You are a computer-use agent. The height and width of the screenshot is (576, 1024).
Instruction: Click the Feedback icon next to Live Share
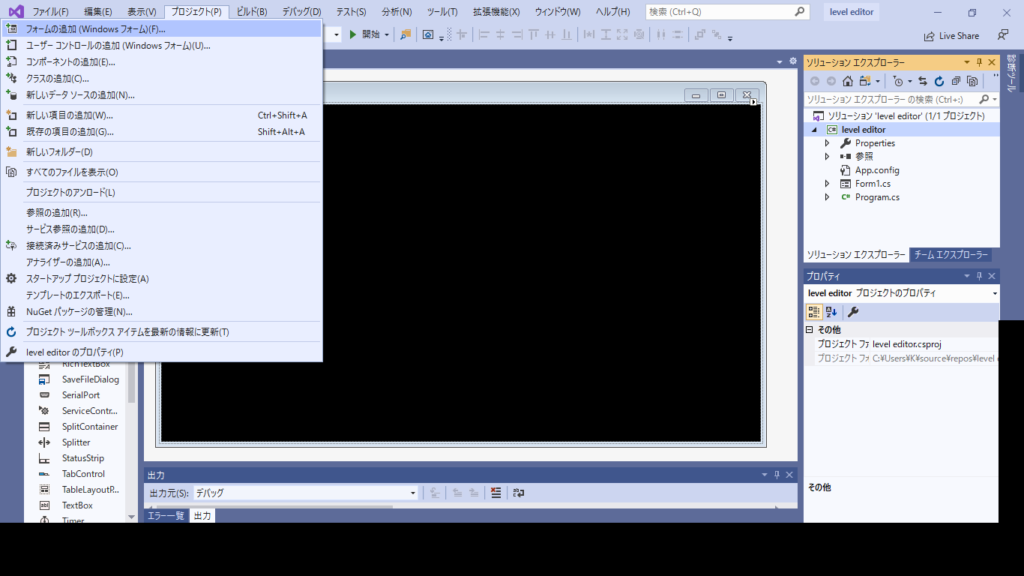pos(1002,35)
